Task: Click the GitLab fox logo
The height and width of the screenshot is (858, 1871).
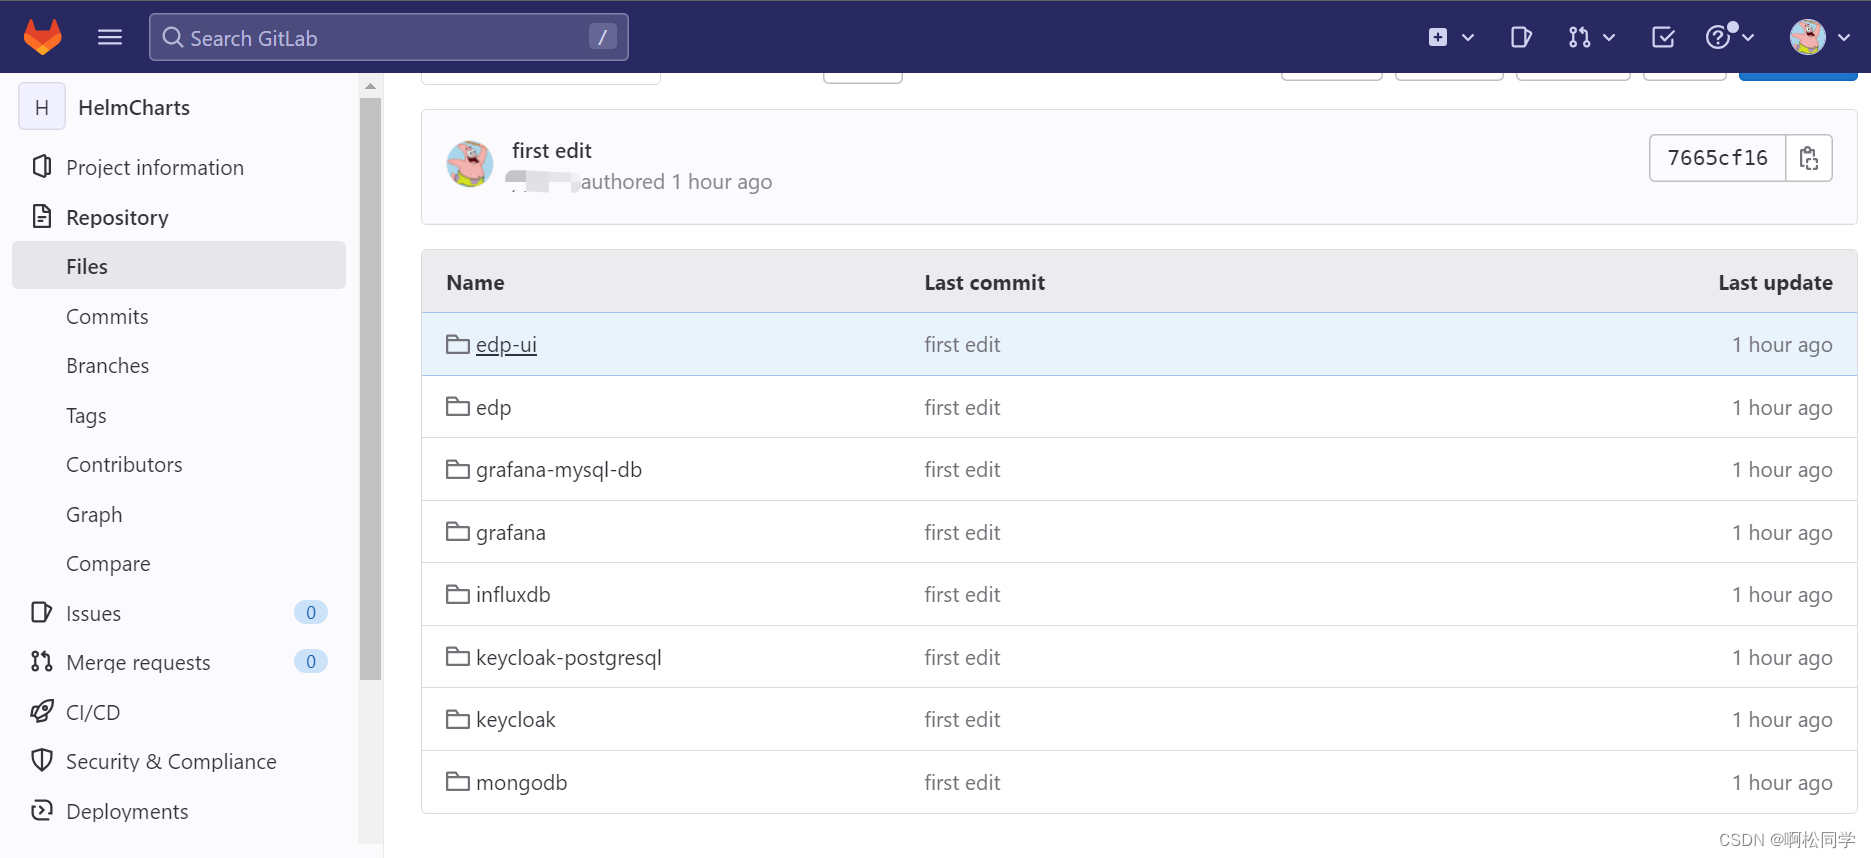Action: pyautogui.click(x=43, y=37)
